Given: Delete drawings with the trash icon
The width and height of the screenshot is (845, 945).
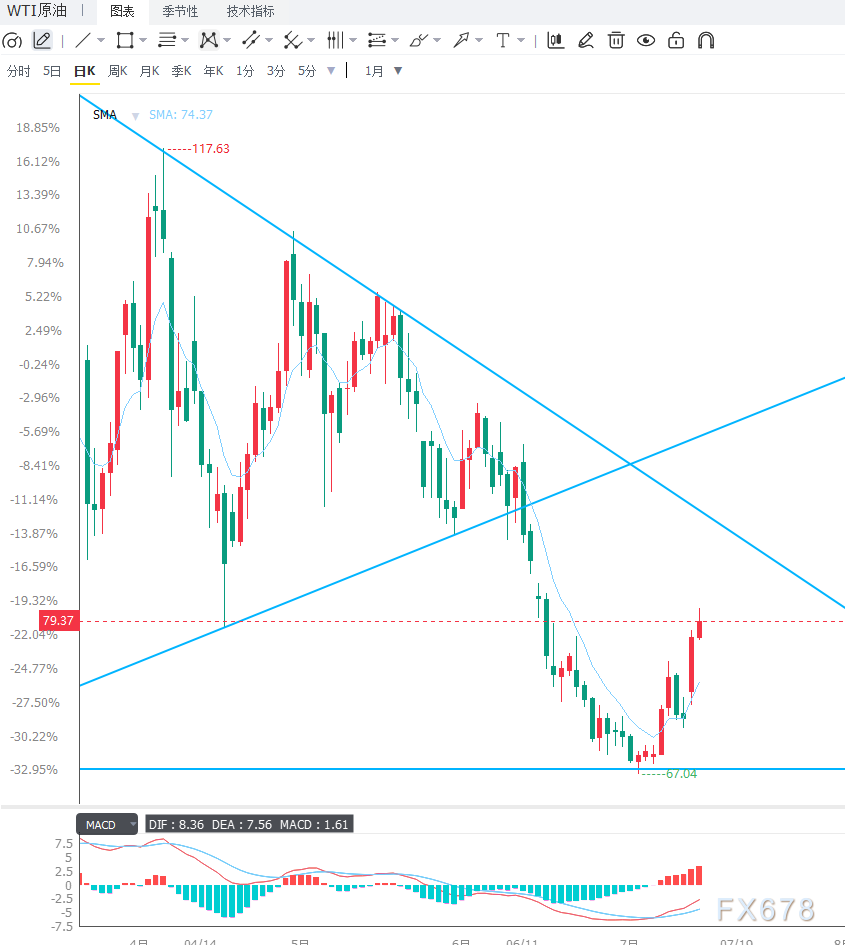Looking at the screenshot, I should tap(616, 40).
